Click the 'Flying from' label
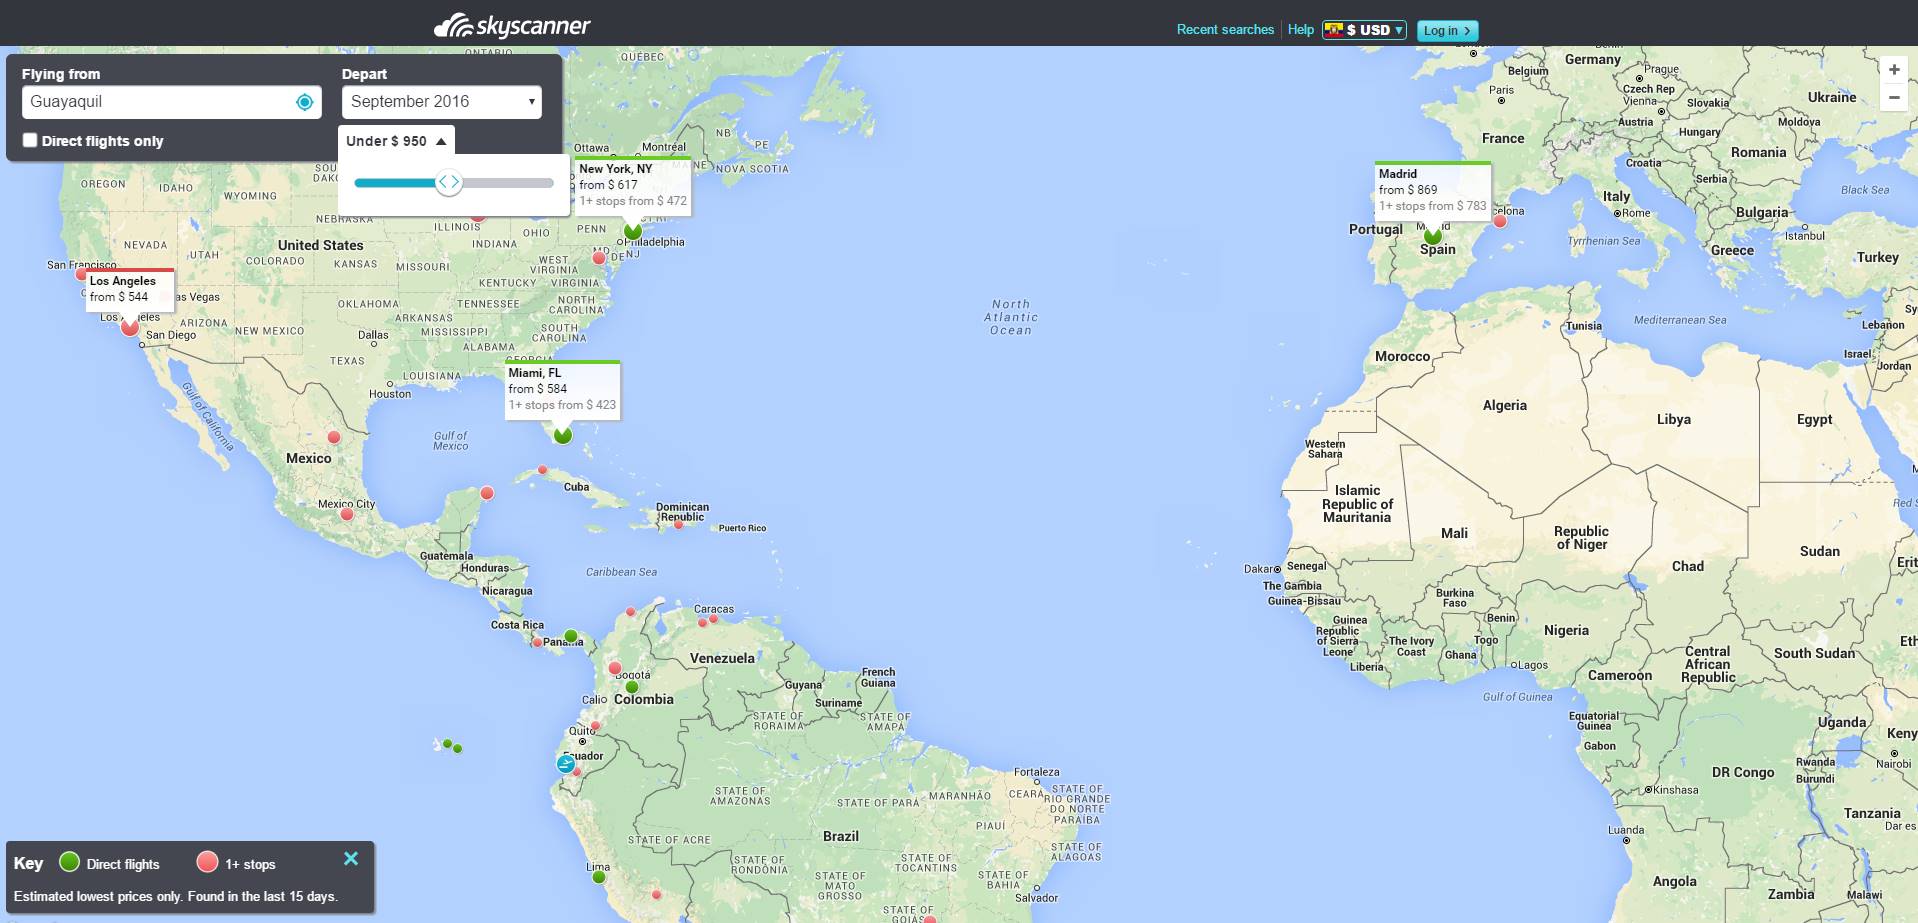 [61, 74]
